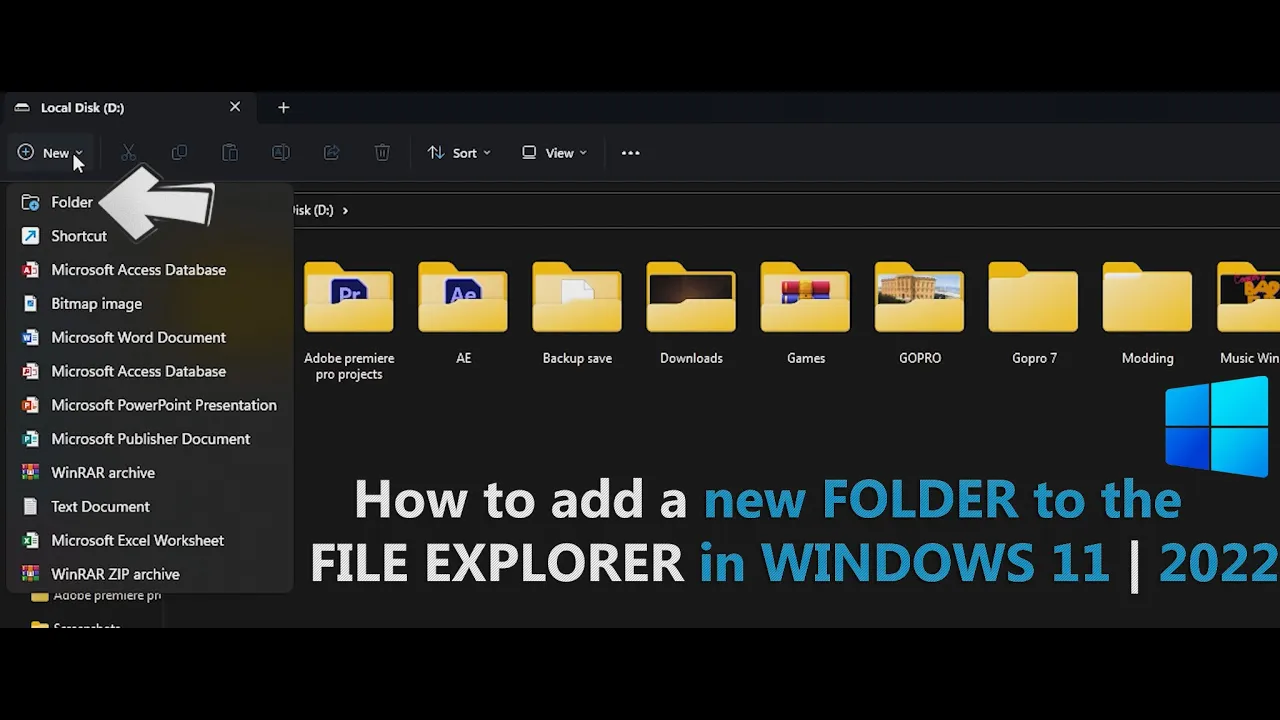The width and height of the screenshot is (1280, 720).
Task: Choose Microsoft PowerPoint Presentation entry
Action: point(150,405)
